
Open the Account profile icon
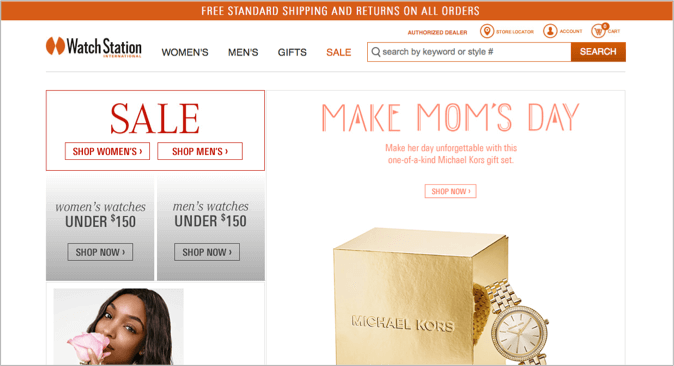pyautogui.click(x=550, y=31)
